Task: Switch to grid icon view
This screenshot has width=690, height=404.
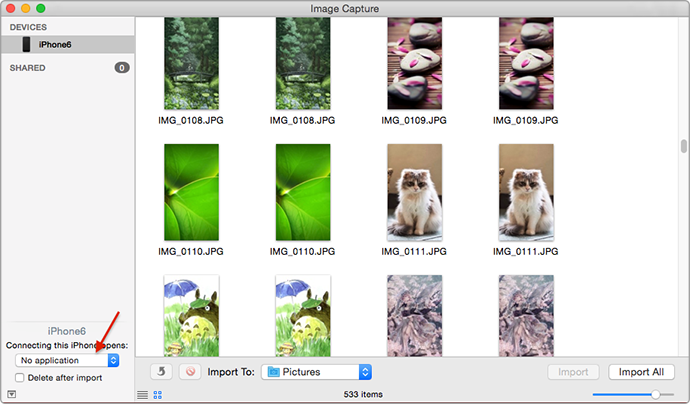Action: click(158, 395)
